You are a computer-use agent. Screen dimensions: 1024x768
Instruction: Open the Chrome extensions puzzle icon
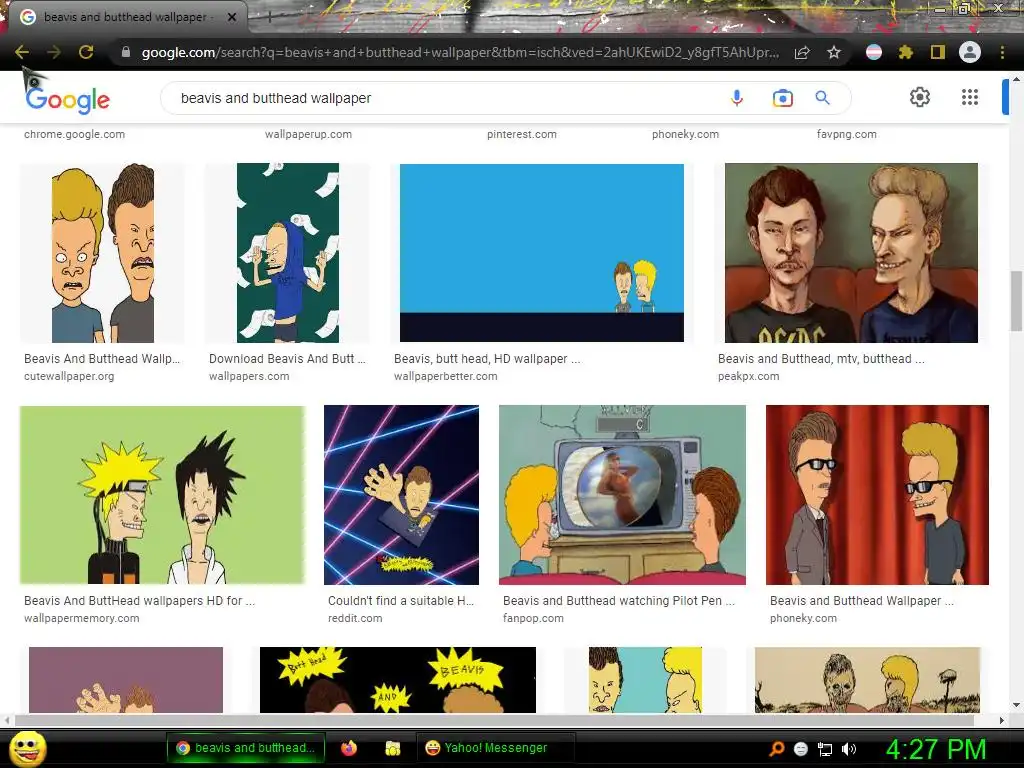(x=905, y=52)
